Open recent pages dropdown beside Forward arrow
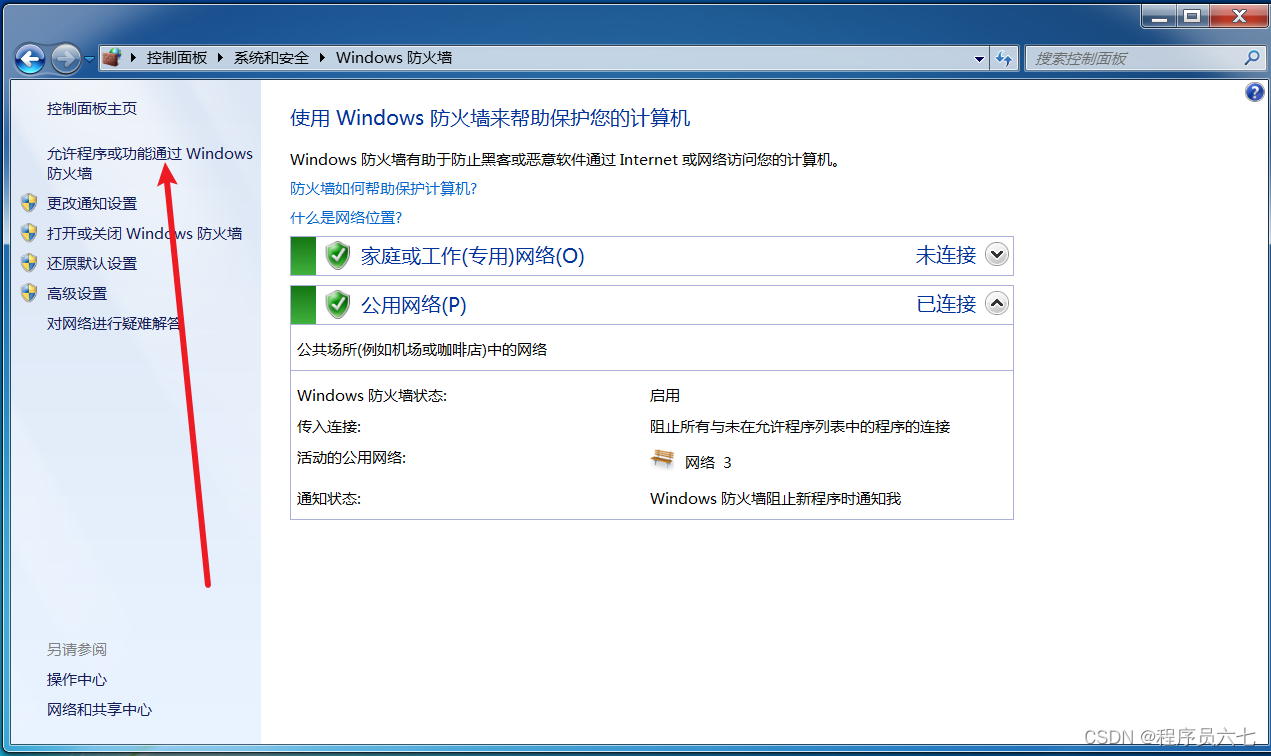The height and width of the screenshot is (756, 1271). (89, 59)
